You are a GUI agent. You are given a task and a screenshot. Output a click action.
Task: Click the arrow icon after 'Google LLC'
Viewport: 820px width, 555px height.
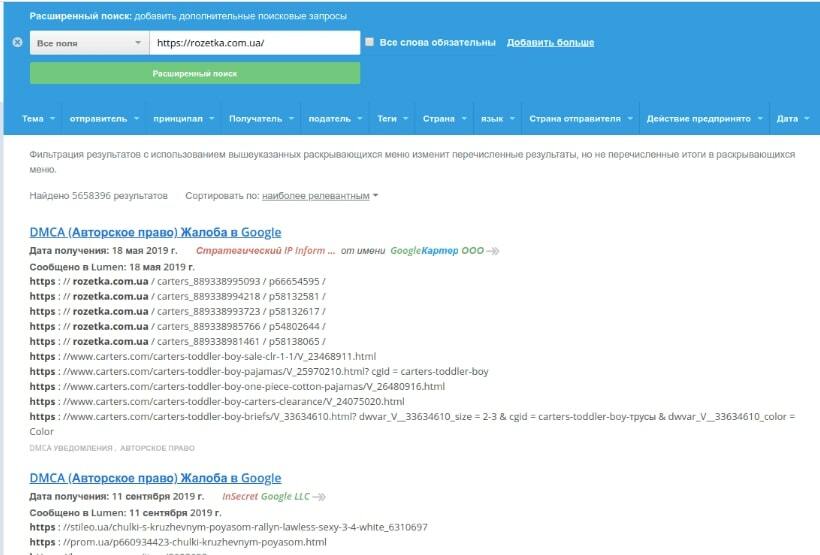pos(319,497)
